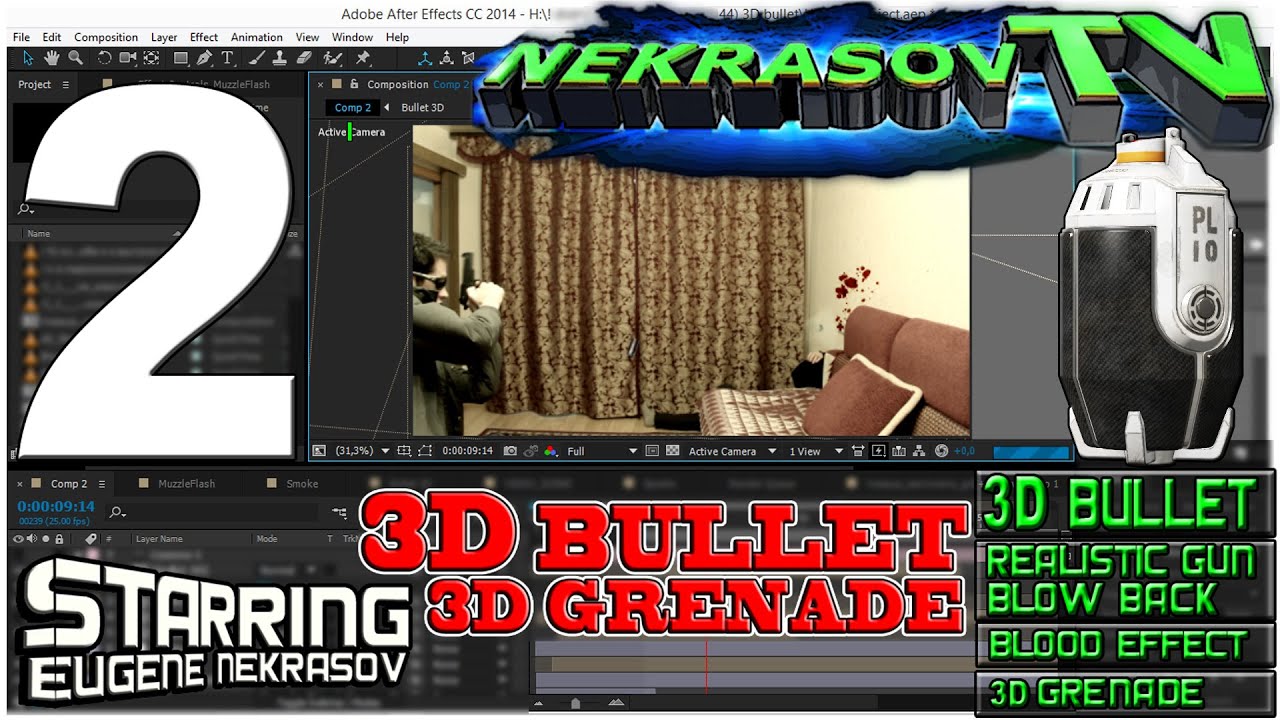
Task: Switch to the Smoke timeline tab
Action: coord(302,484)
